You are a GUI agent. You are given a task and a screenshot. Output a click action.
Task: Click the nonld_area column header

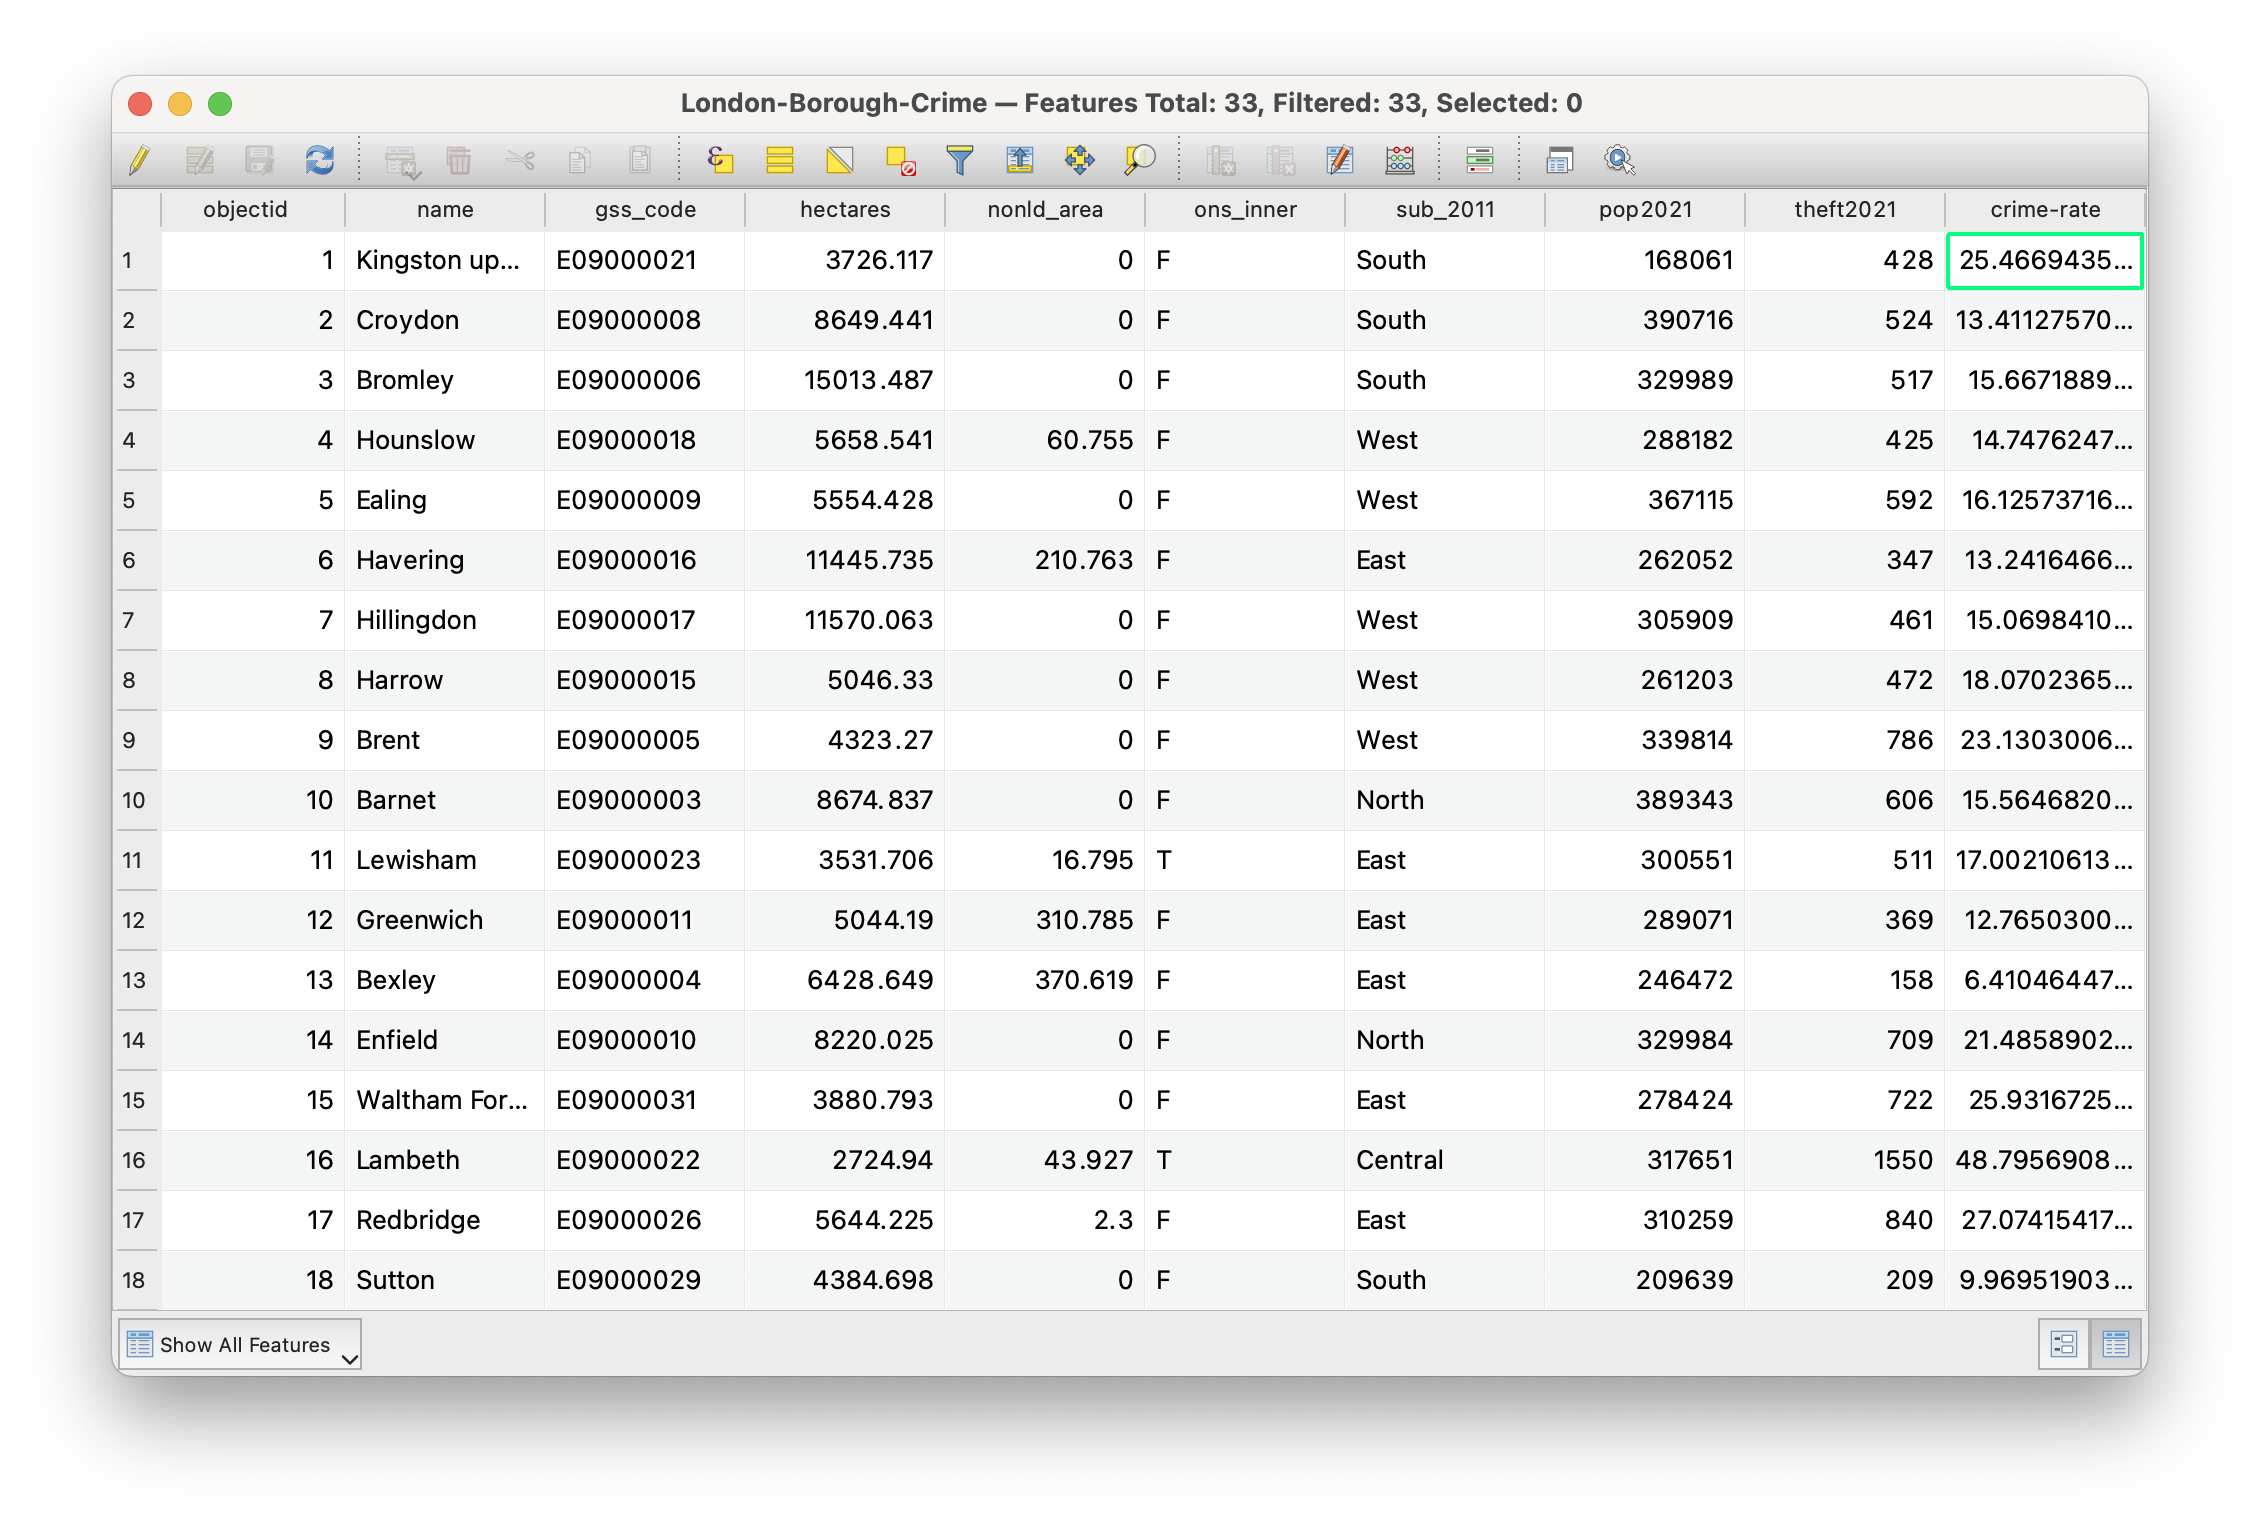1045,210
